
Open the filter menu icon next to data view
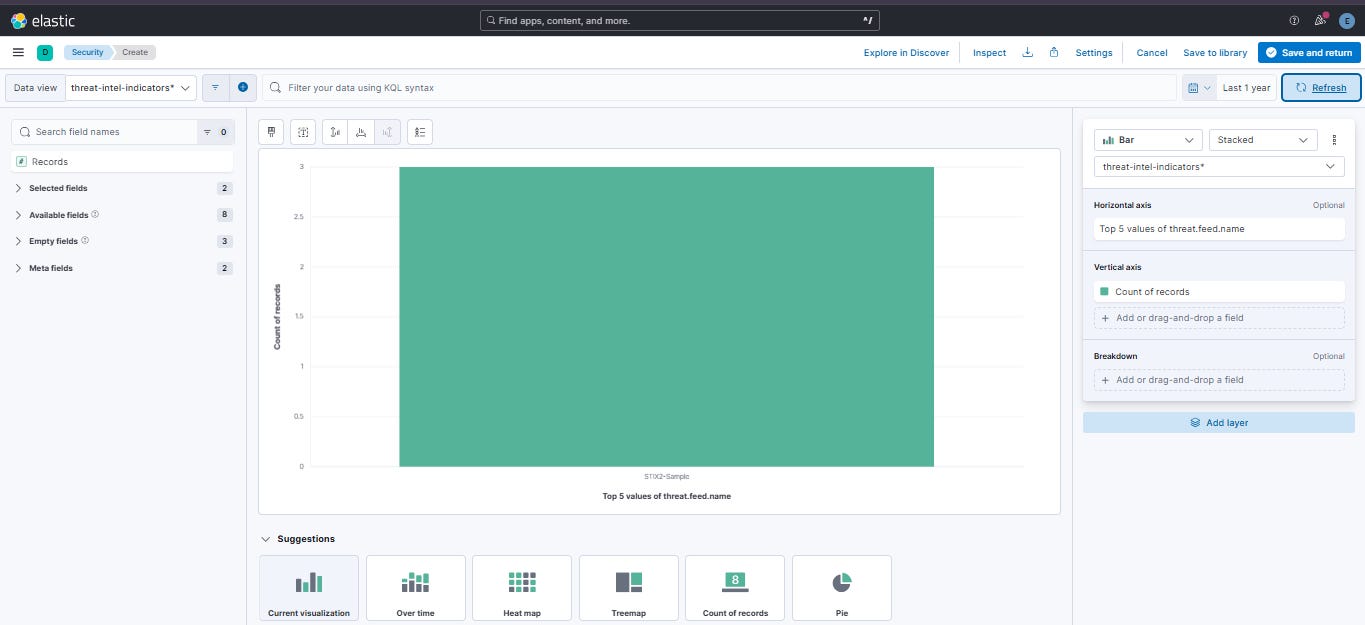coord(215,87)
